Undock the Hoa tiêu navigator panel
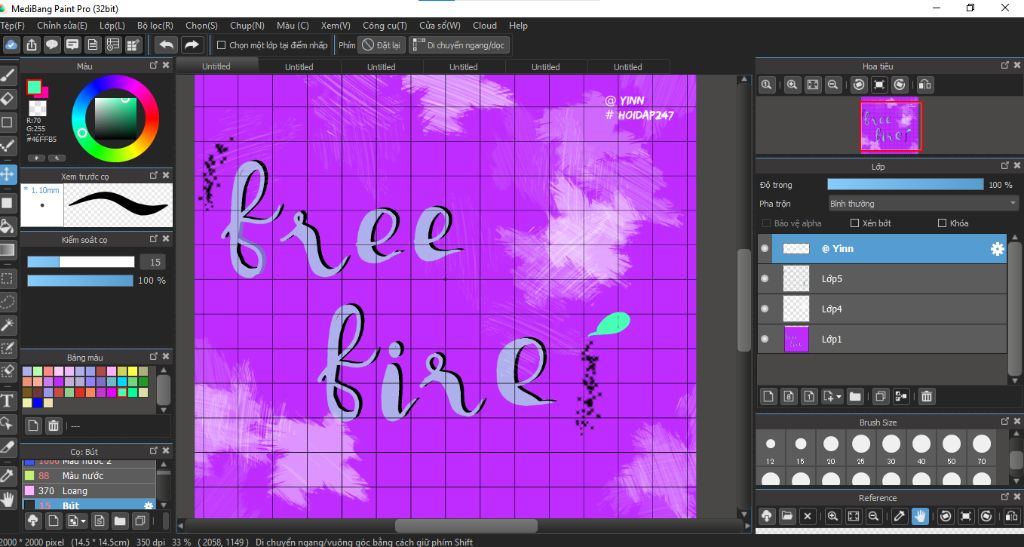The height and width of the screenshot is (547, 1024). [x=1005, y=65]
